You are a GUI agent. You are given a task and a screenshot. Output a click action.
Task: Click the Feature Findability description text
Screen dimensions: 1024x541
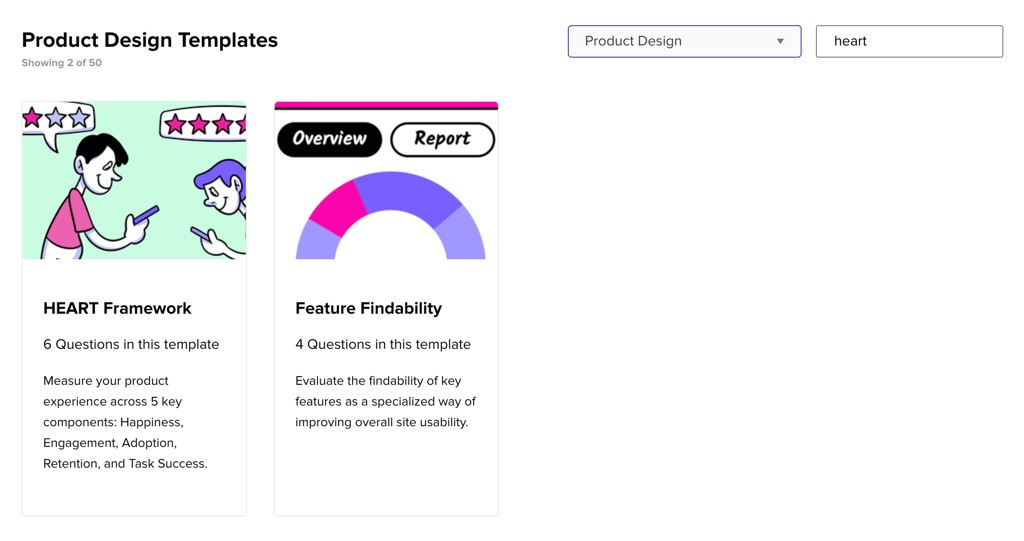385,401
